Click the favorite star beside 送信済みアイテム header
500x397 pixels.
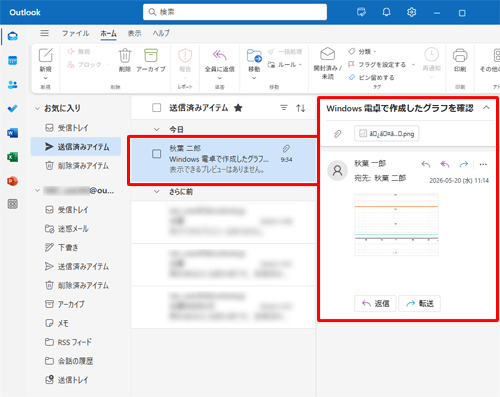pos(238,108)
